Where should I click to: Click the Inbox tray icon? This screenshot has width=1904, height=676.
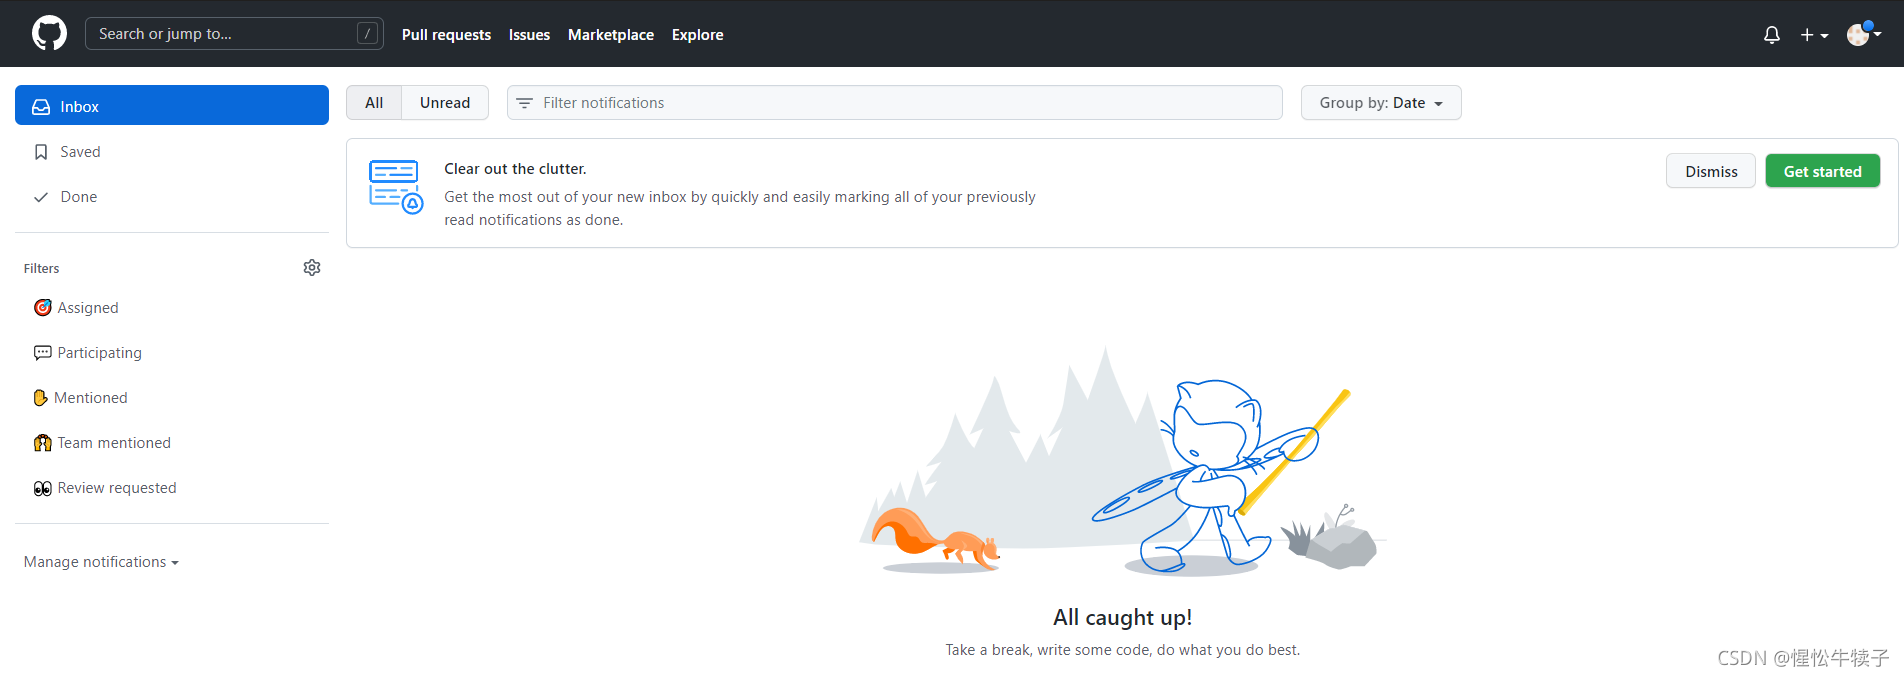pyautogui.click(x=41, y=107)
